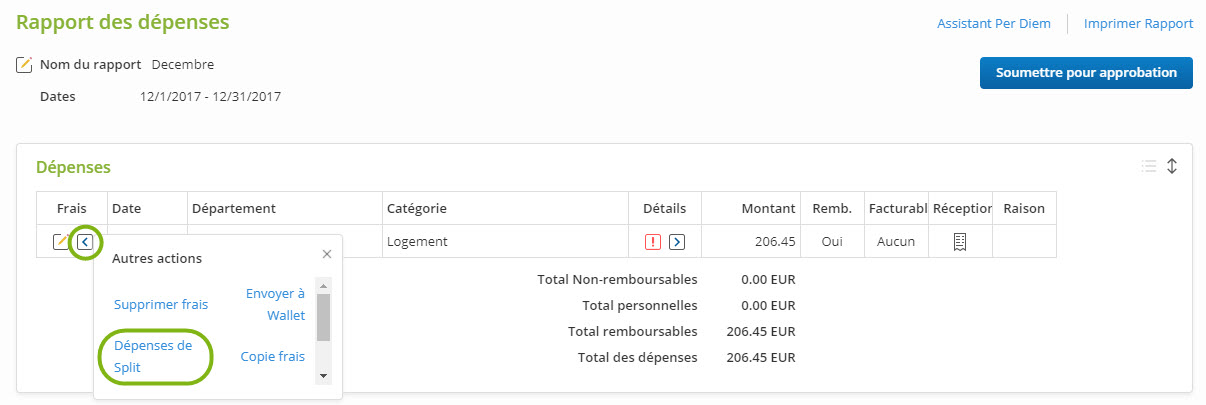Image resolution: width=1206 pixels, height=405 pixels.
Task: Close the Autres actions popup
Action: [327, 254]
